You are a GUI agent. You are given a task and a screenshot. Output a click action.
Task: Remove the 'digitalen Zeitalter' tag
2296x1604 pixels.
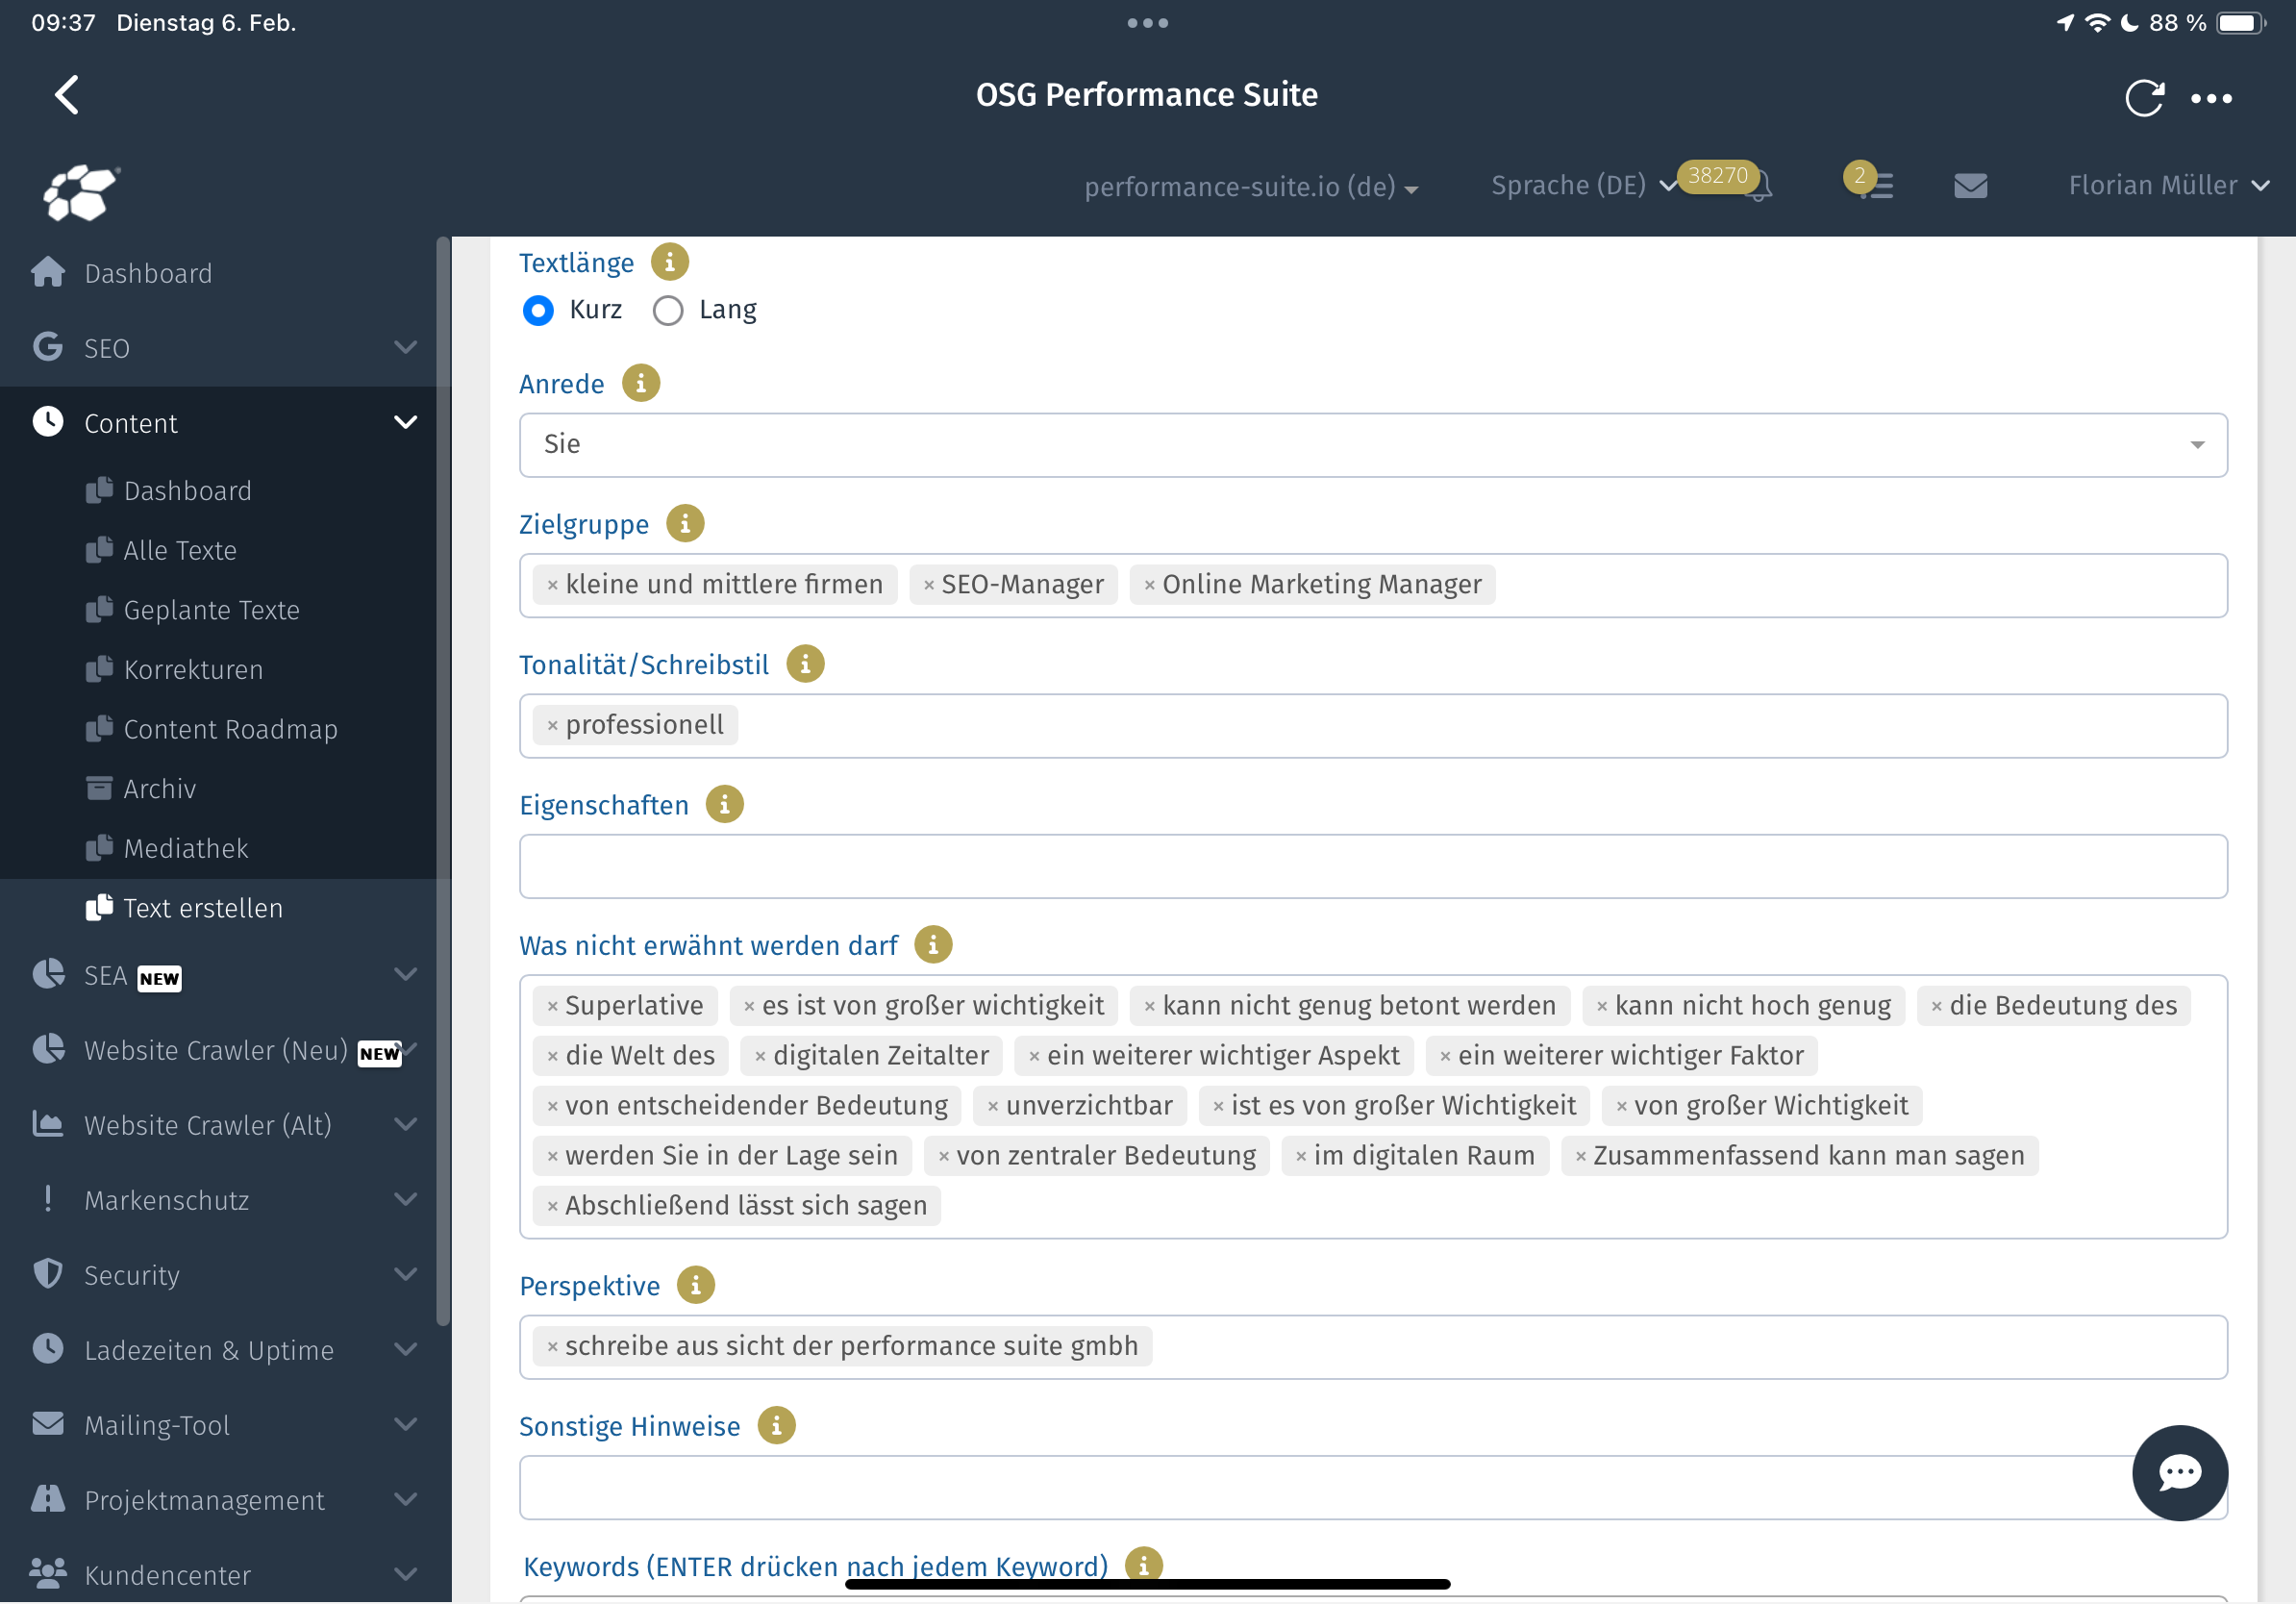tap(760, 1056)
